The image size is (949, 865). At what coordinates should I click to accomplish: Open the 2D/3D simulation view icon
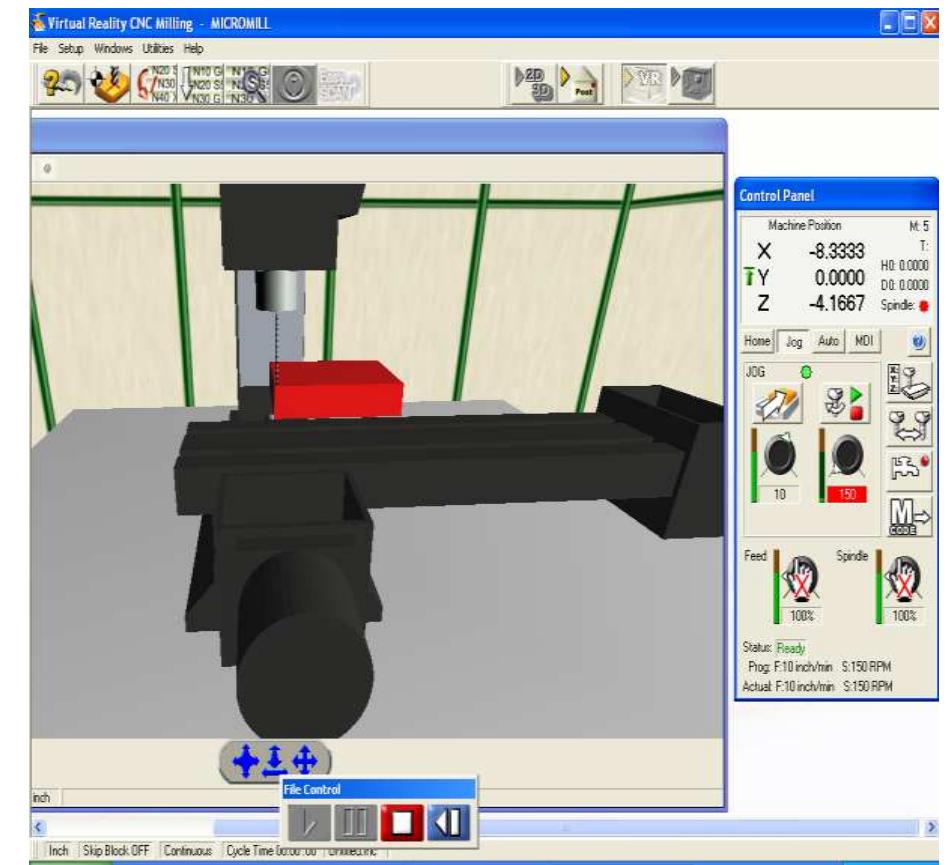(x=533, y=84)
